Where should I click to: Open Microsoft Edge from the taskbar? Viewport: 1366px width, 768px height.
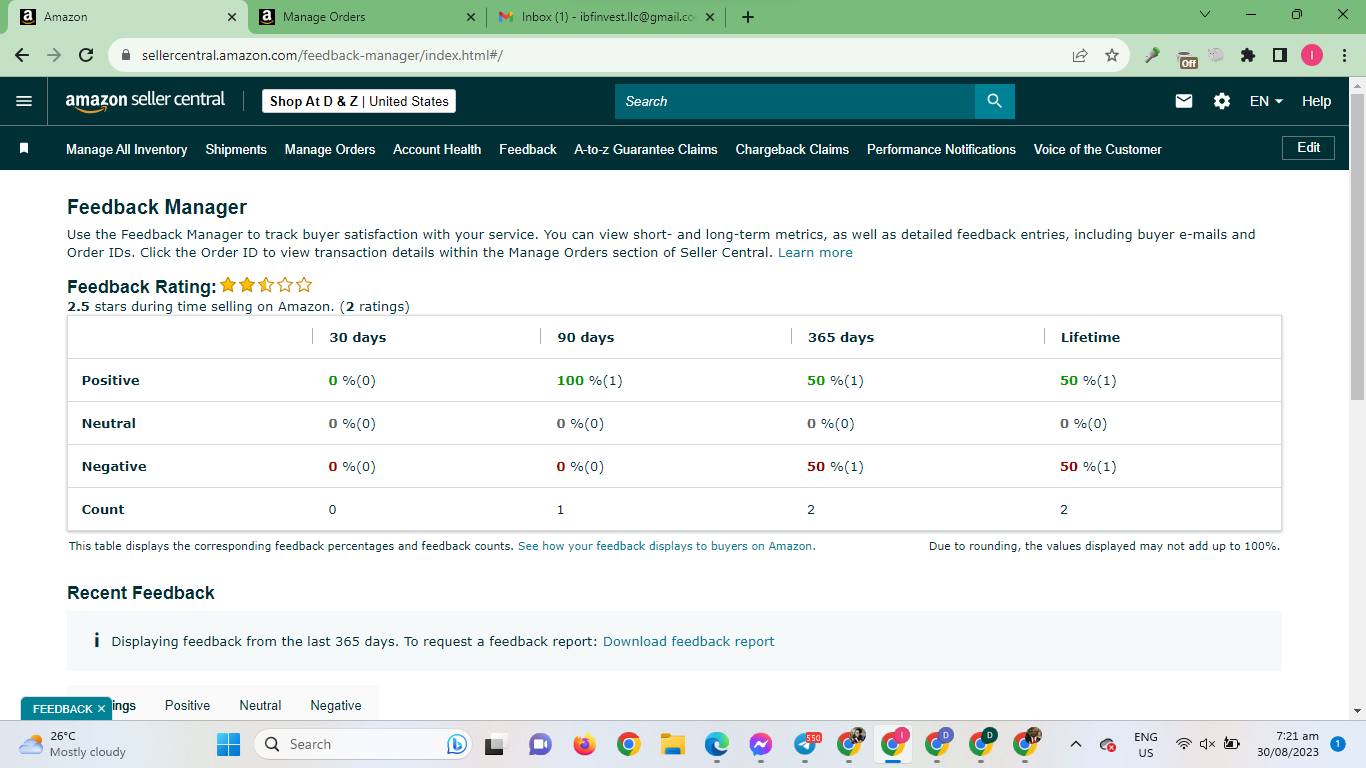click(716, 744)
